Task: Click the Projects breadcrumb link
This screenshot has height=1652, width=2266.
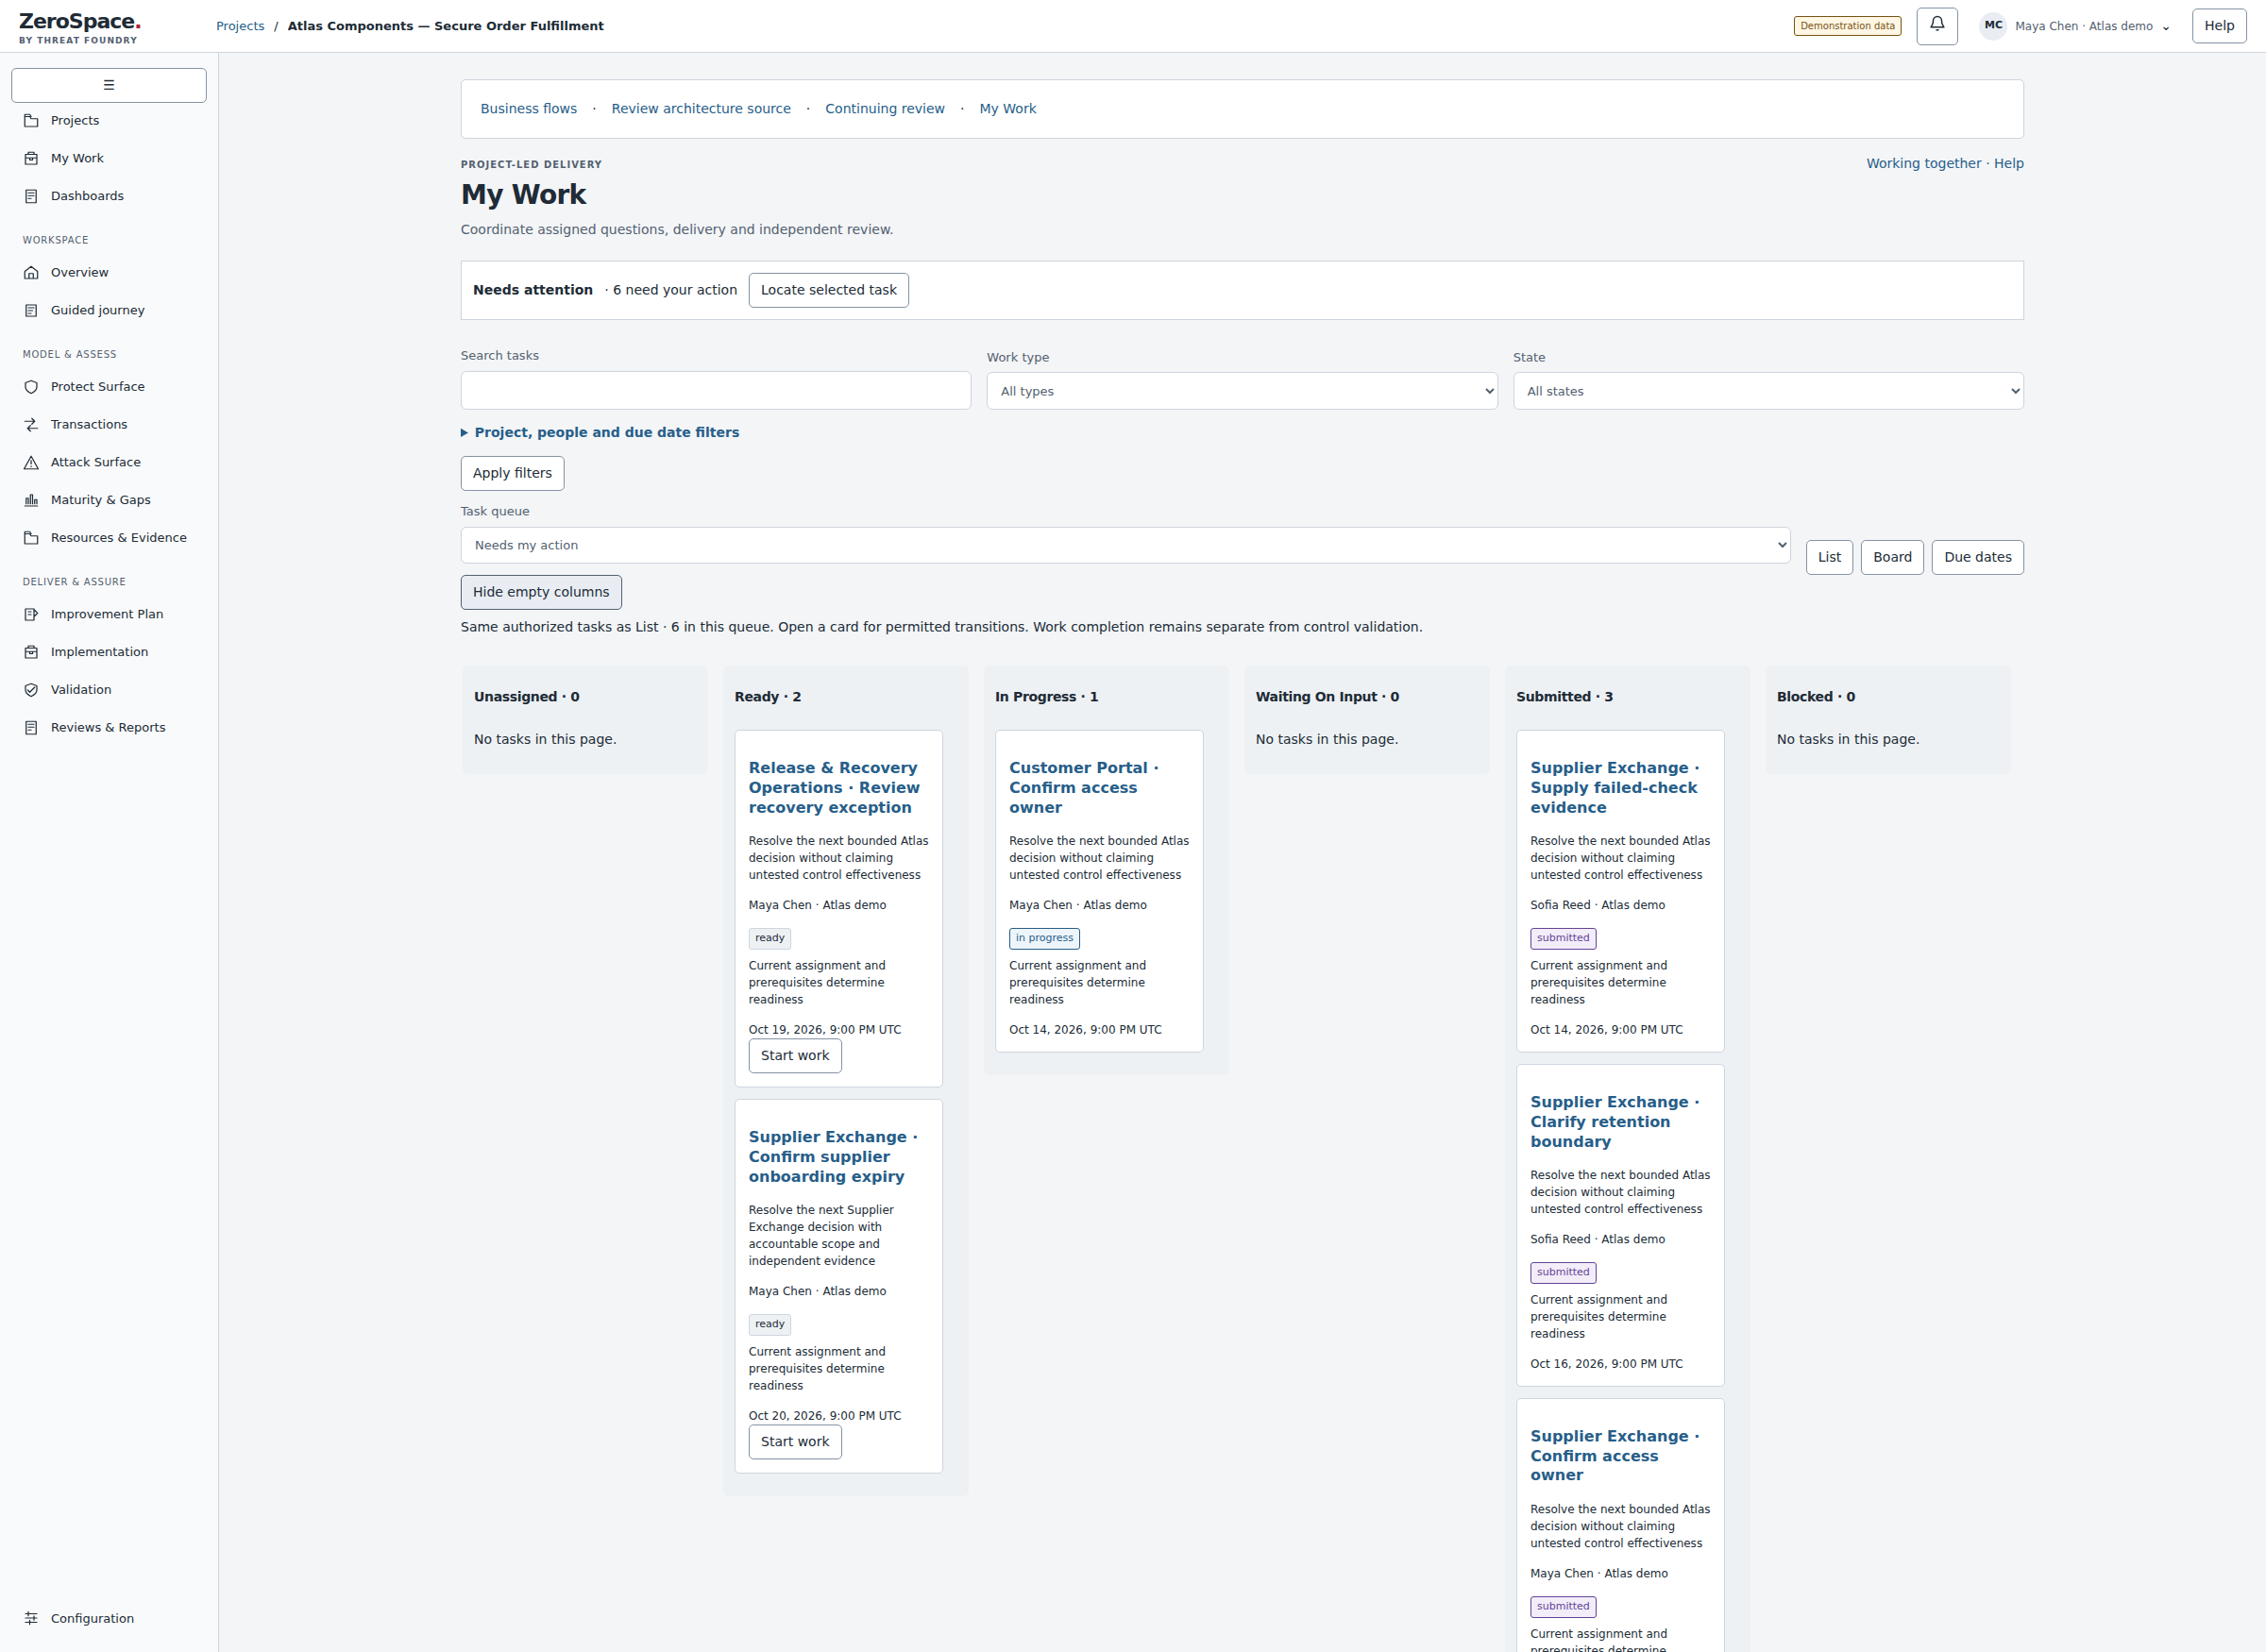Action: (x=240, y=26)
